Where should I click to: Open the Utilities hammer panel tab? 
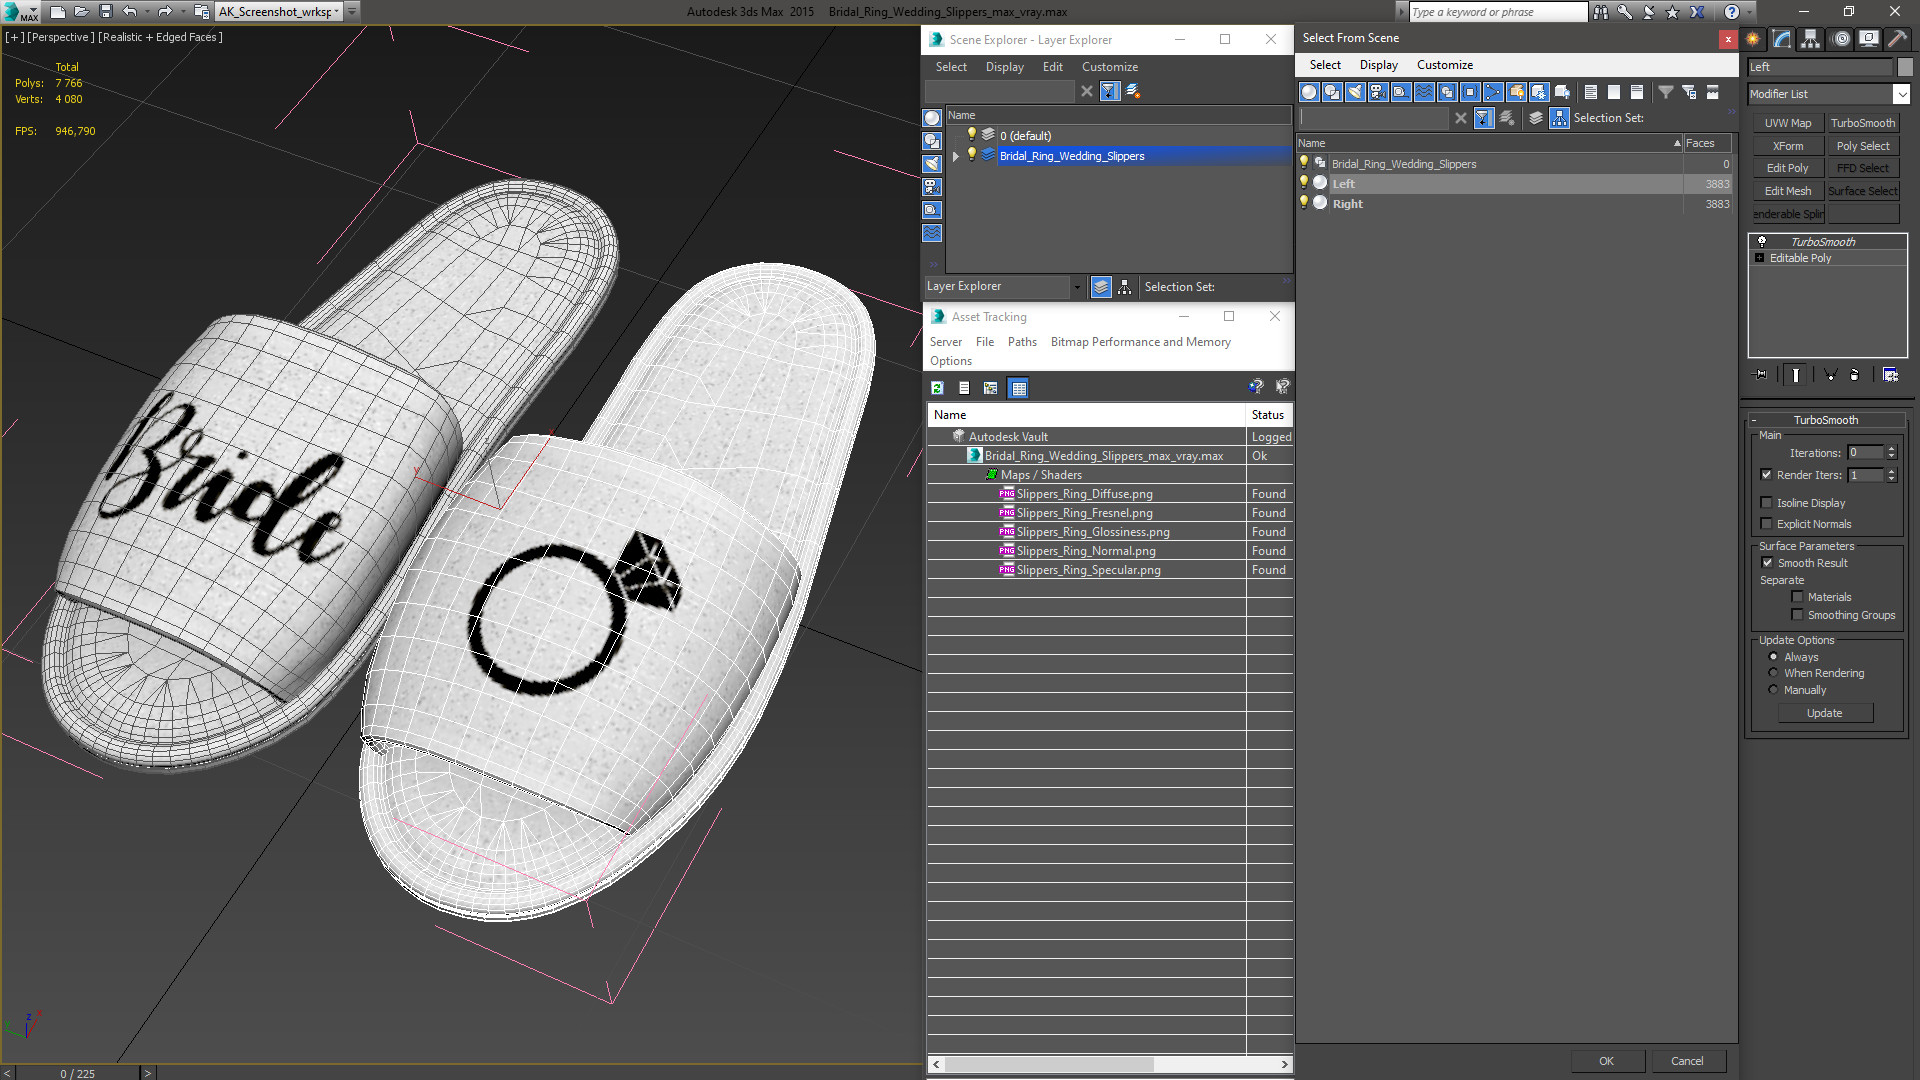pos(1897,39)
